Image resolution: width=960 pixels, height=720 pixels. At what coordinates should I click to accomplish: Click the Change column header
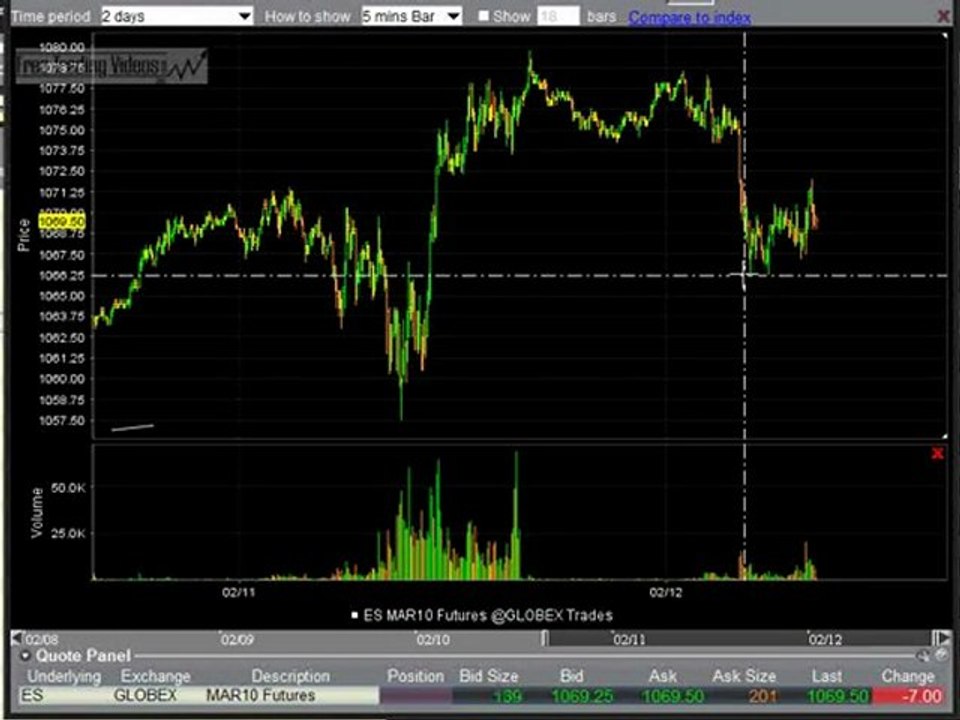click(x=907, y=677)
